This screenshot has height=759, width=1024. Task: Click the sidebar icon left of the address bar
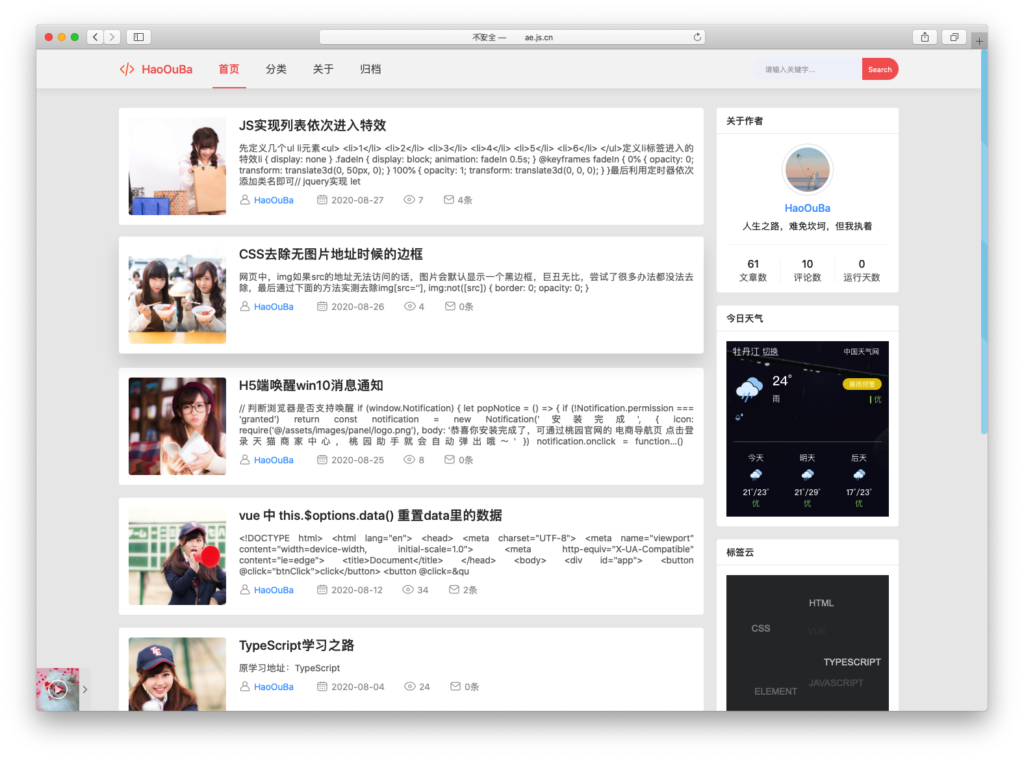tap(139, 36)
